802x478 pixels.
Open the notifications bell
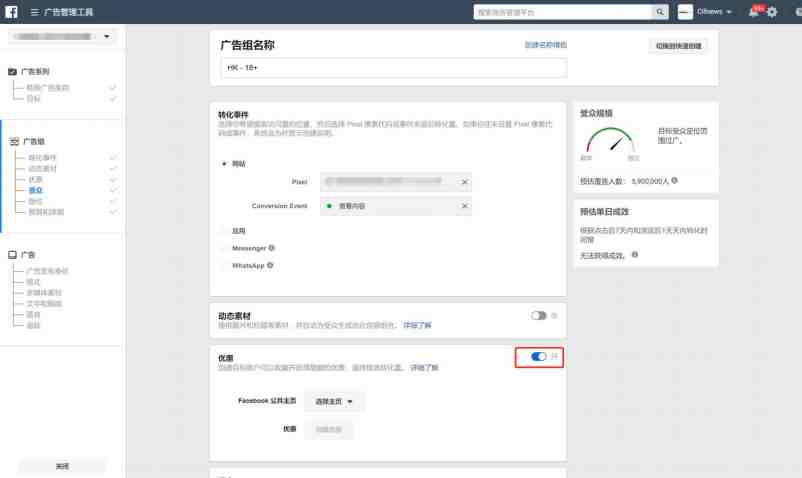pos(754,12)
